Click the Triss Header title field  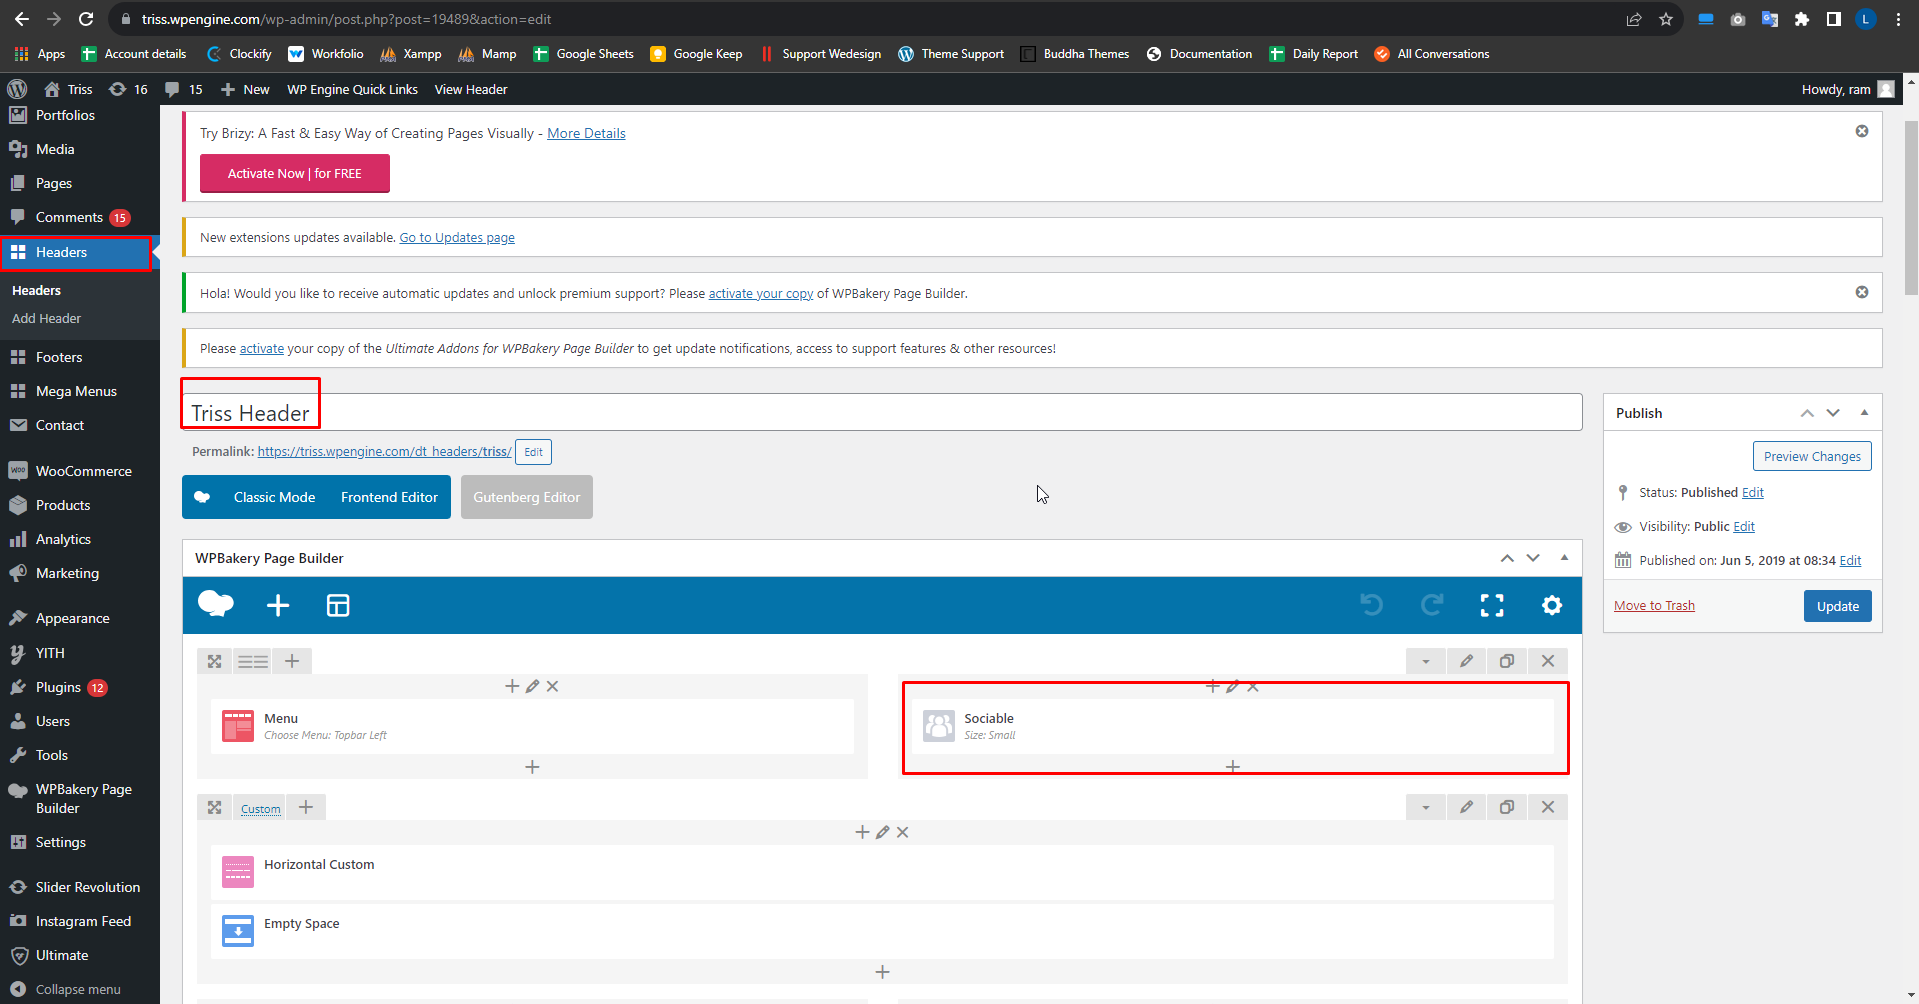(882, 412)
